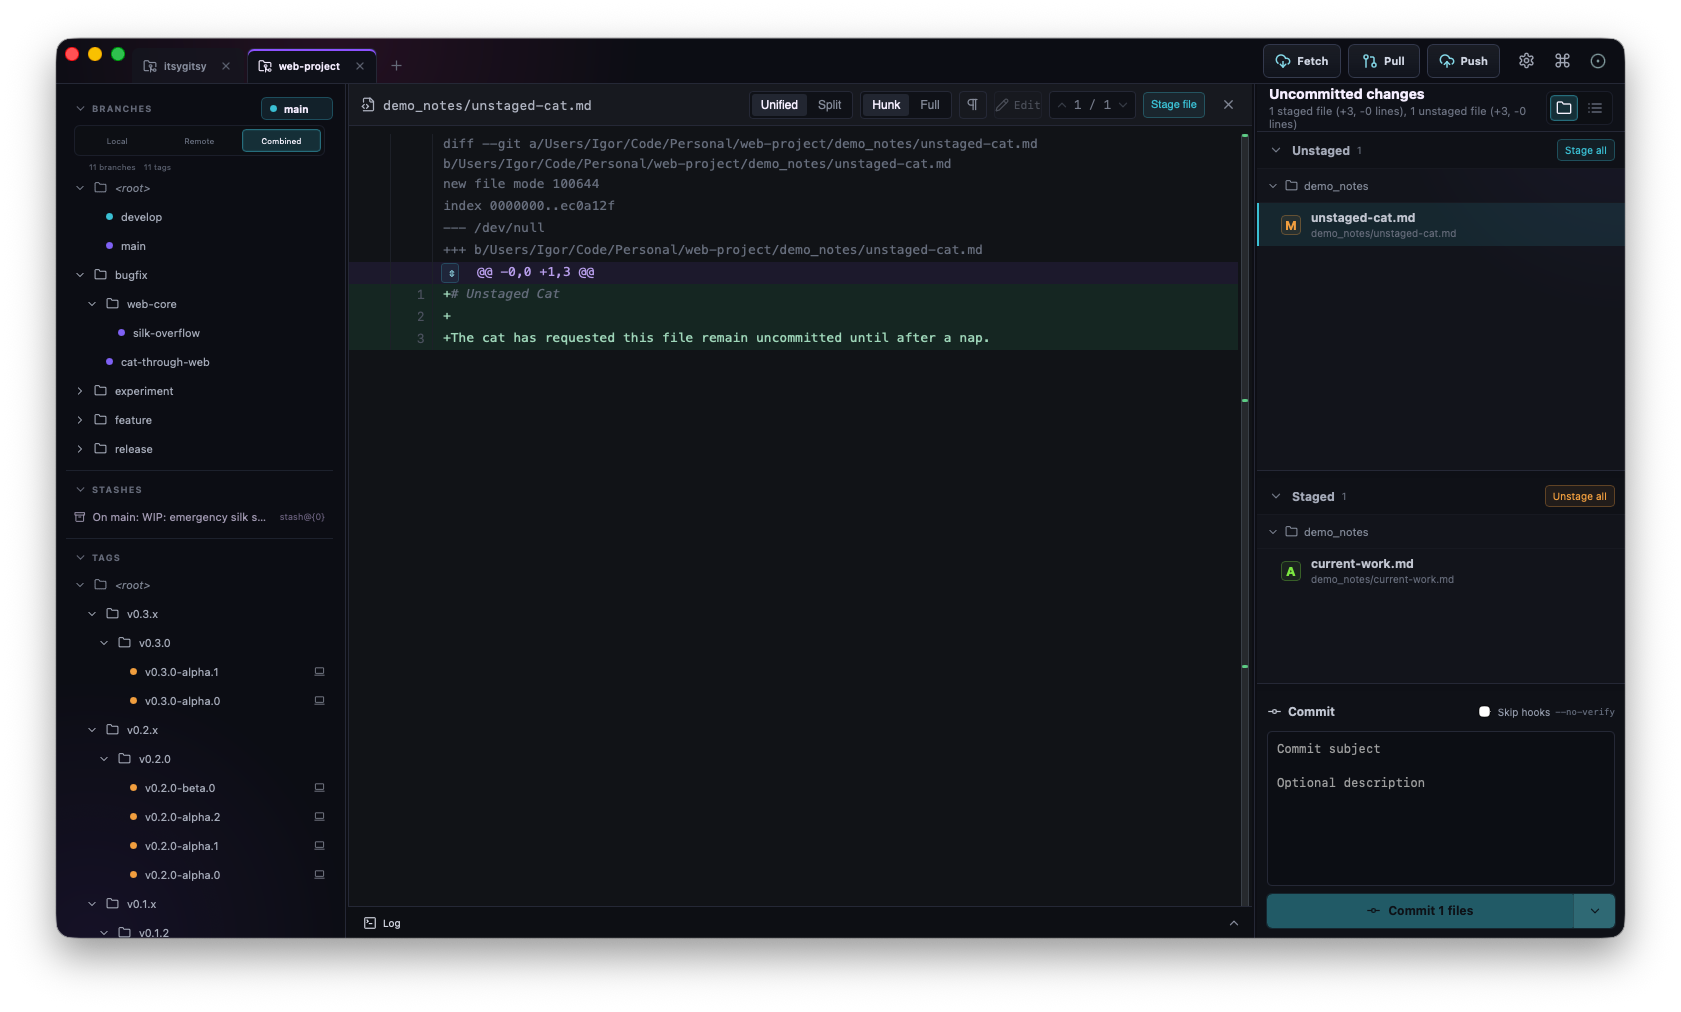The height and width of the screenshot is (1012, 1681).
Task: Open the settings gear icon
Action: coord(1526,61)
